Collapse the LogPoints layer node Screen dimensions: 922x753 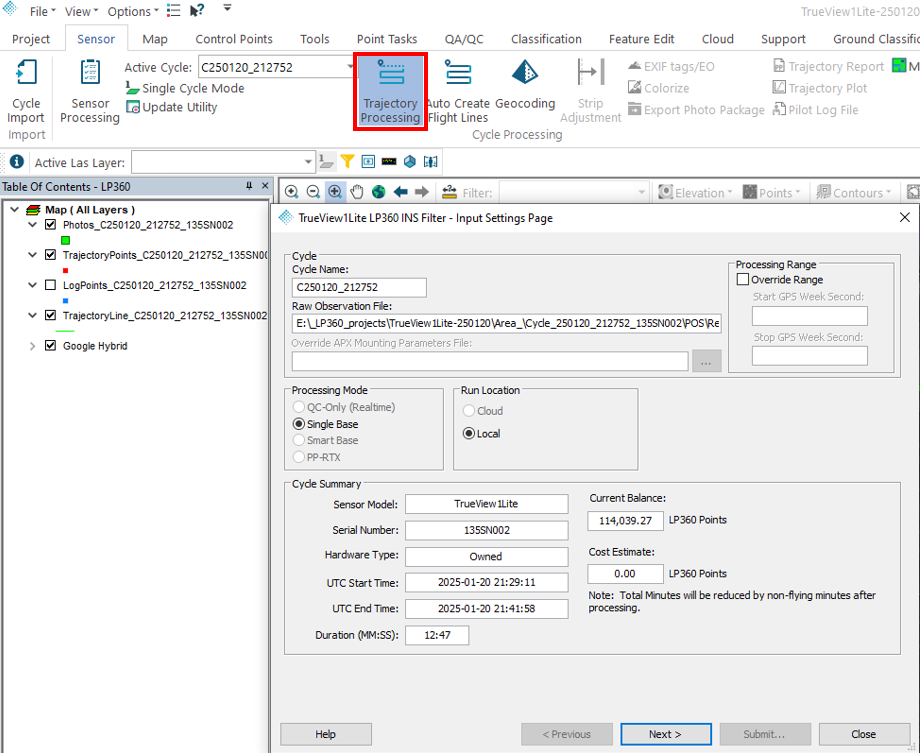[x=32, y=285]
